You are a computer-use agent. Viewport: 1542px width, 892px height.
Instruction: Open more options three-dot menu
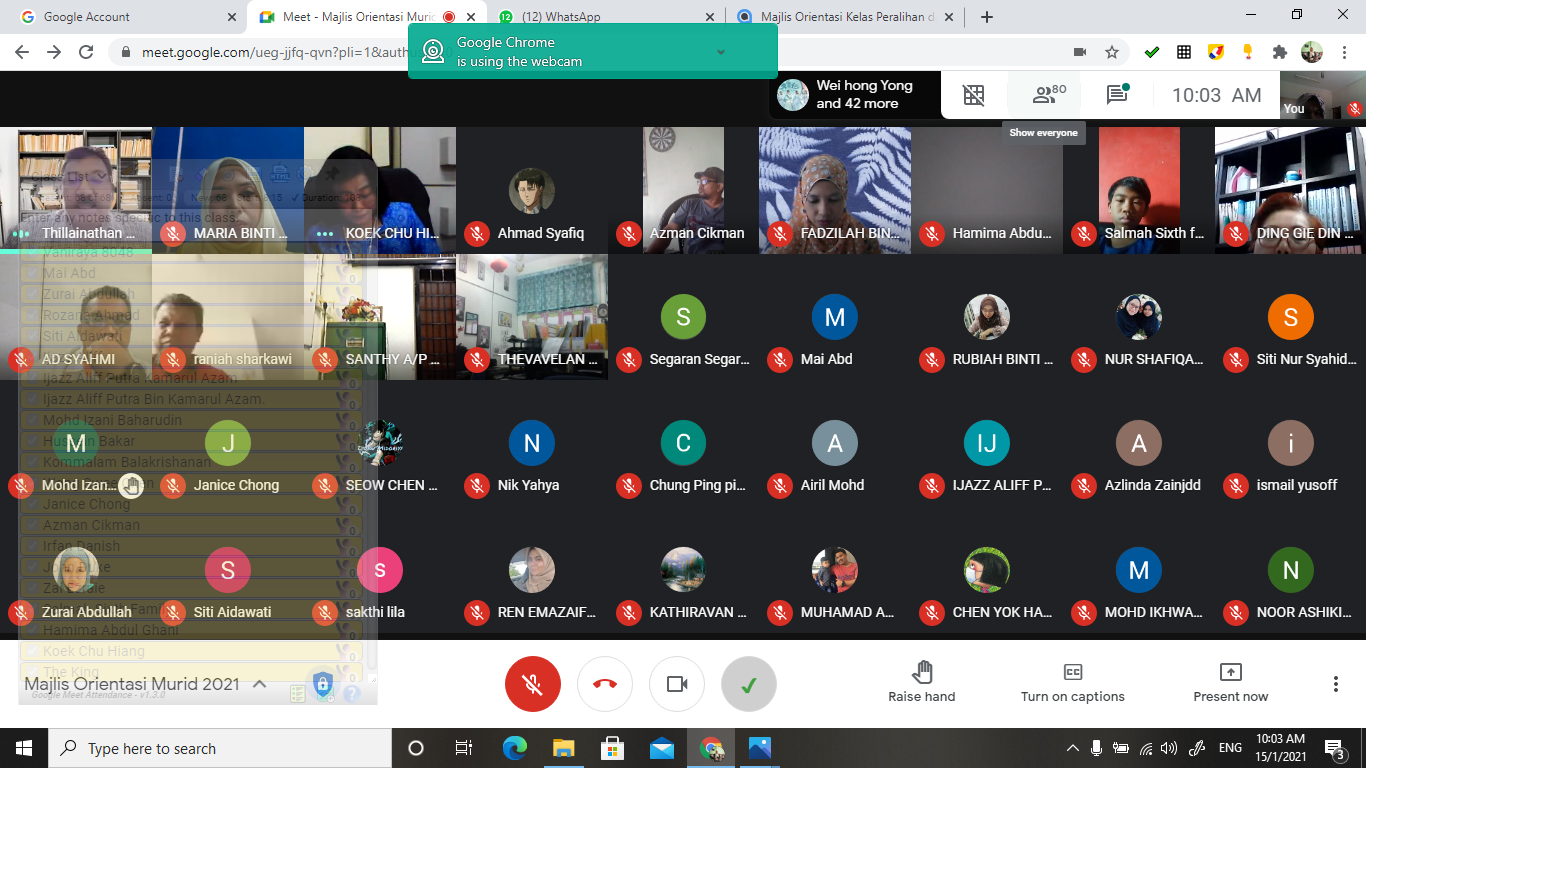coord(1335,684)
